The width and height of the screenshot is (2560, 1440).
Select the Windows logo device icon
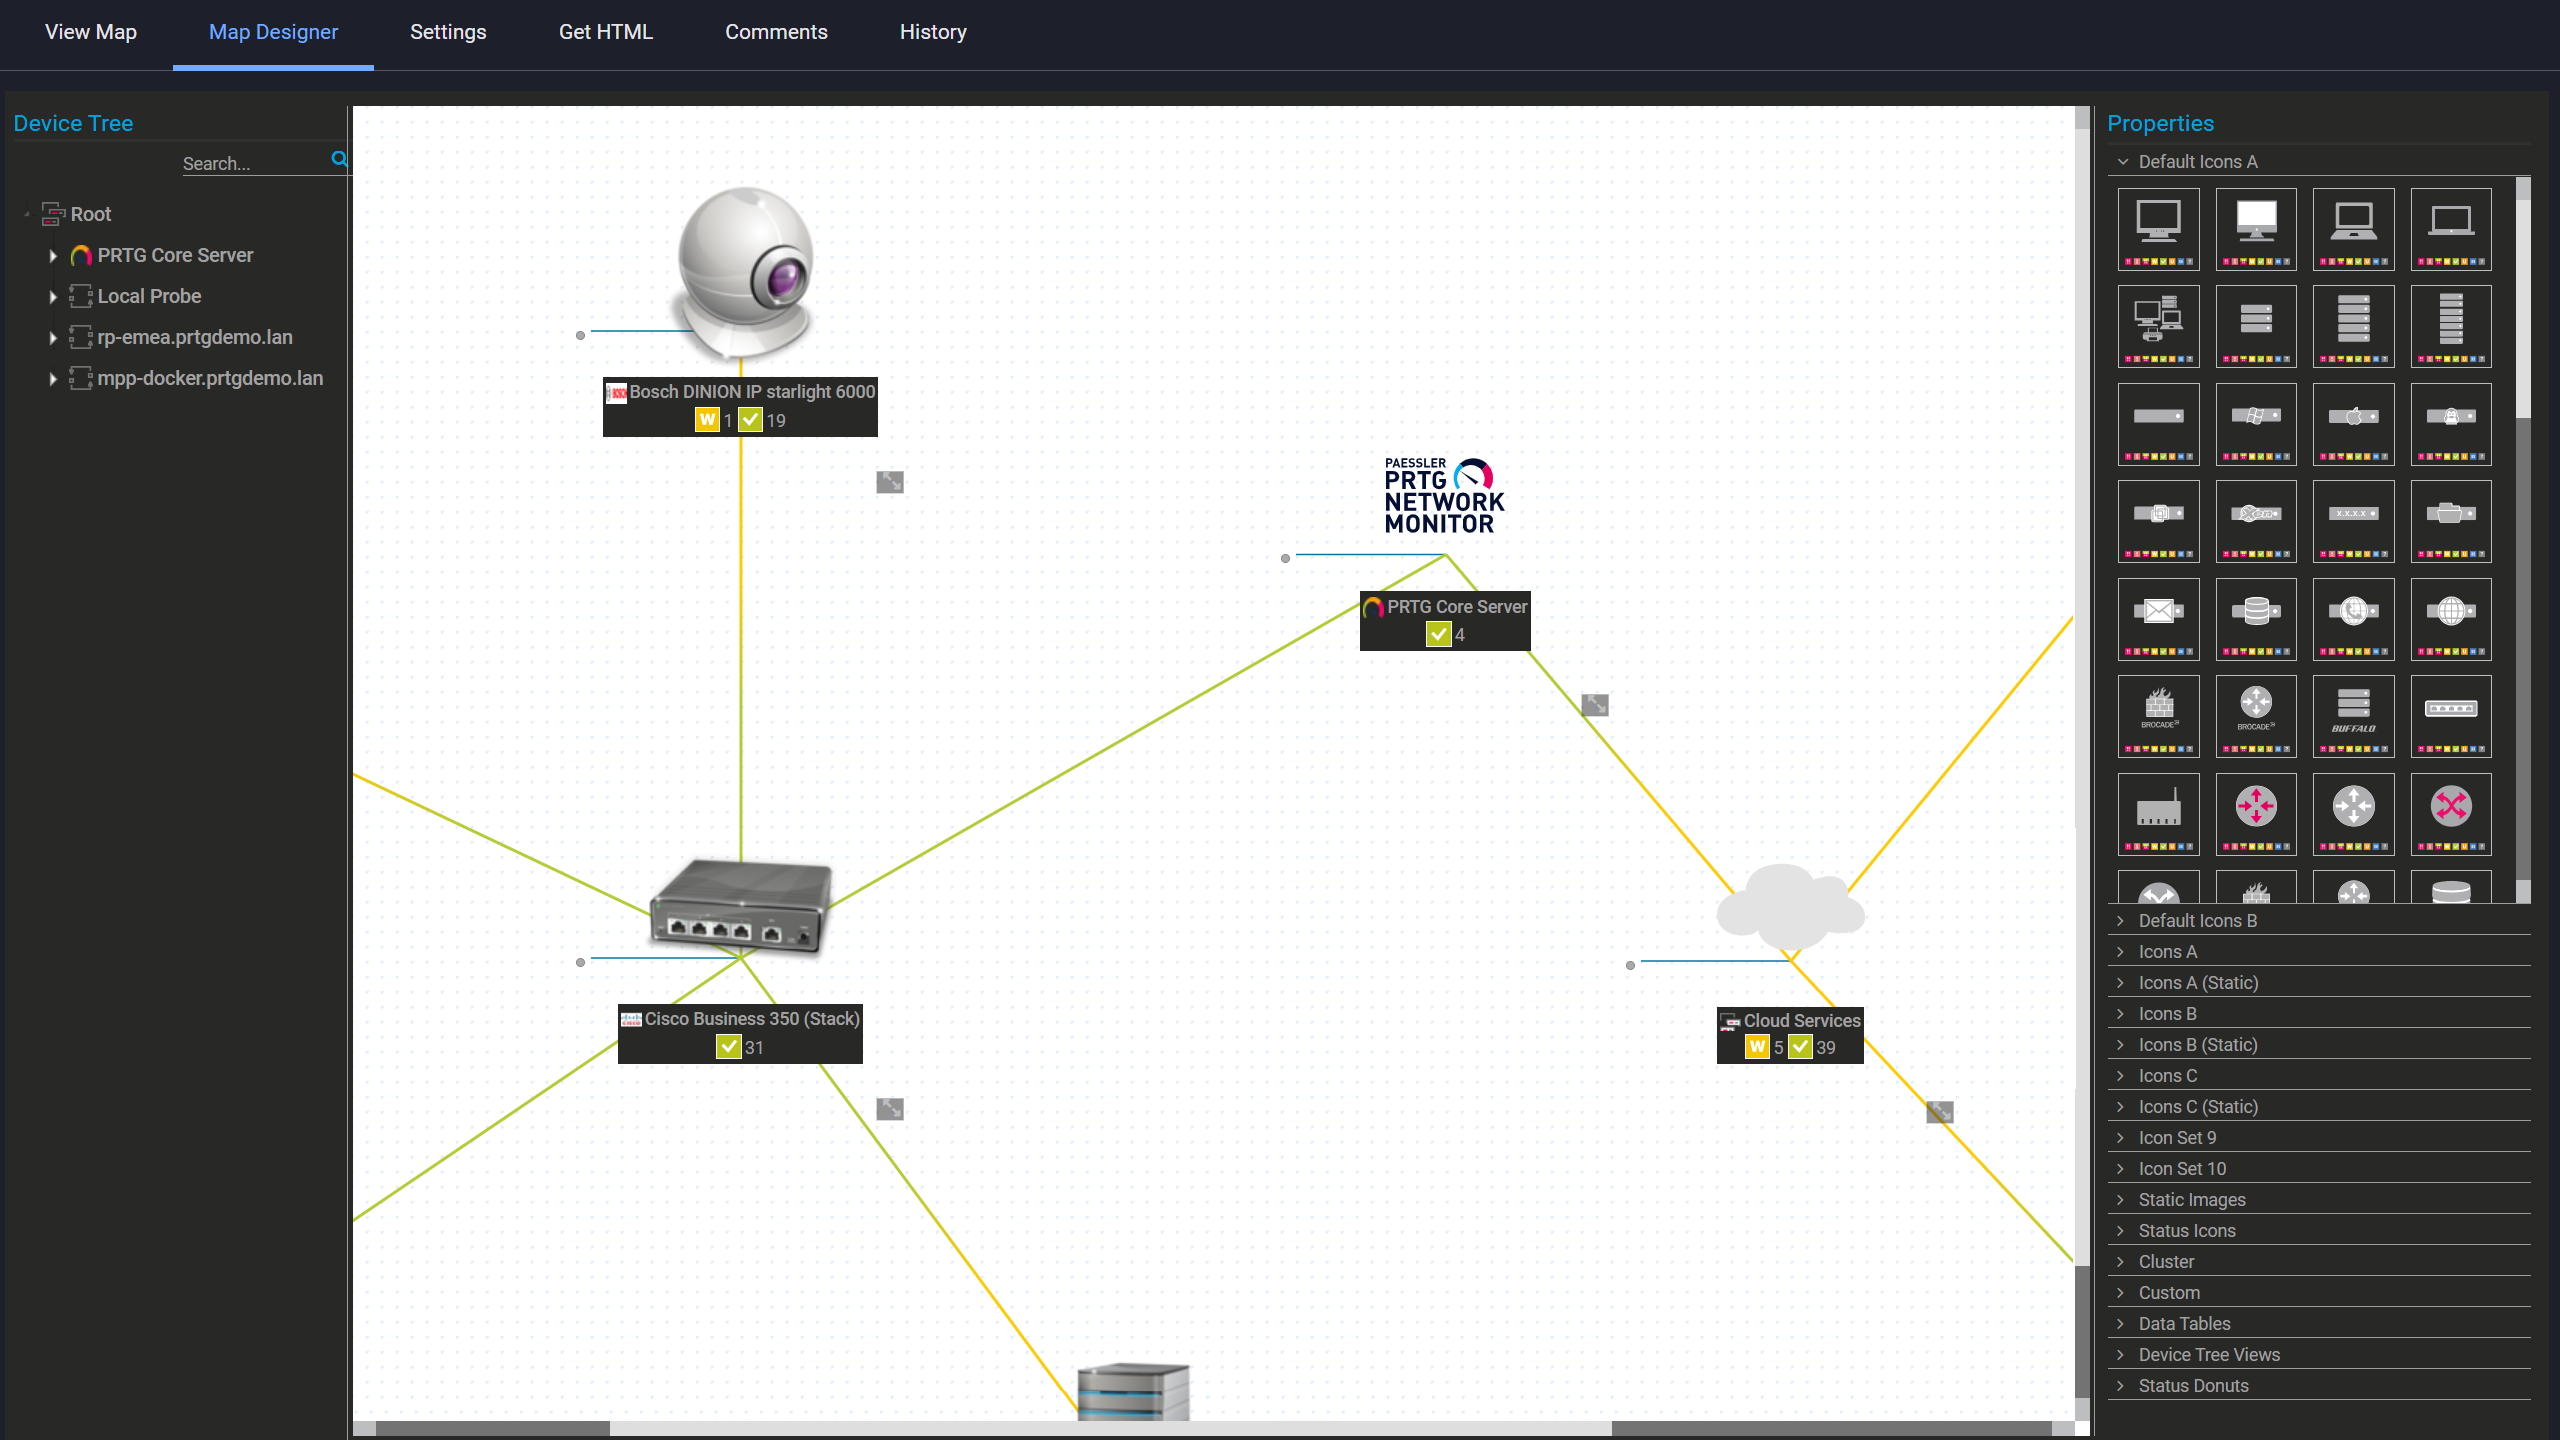point(2256,424)
